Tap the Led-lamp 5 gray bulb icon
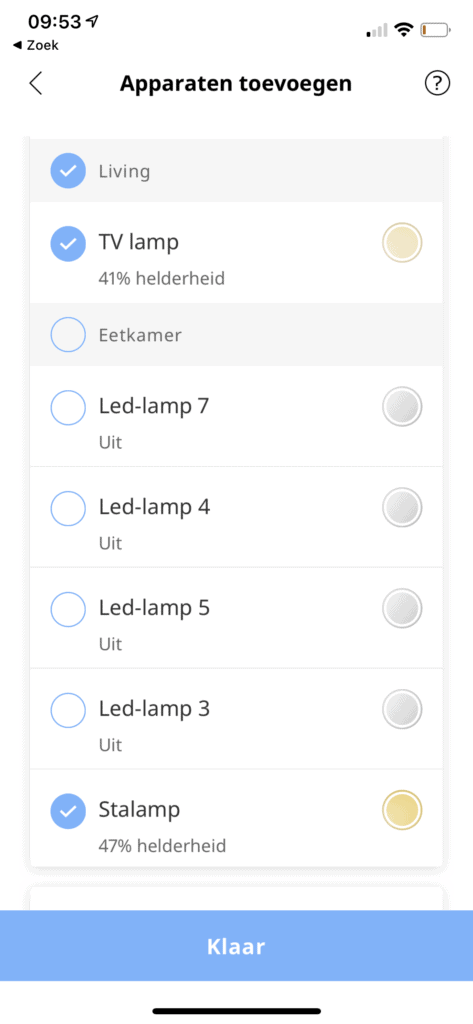 pyautogui.click(x=402, y=608)
